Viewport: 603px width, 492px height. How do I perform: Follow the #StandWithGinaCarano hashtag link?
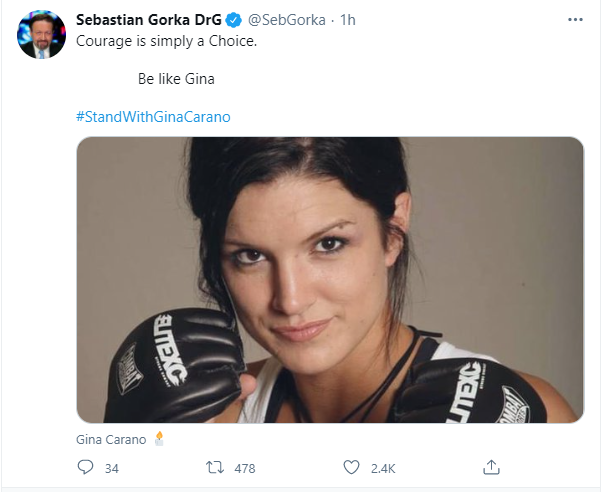(x=153, y=116)
